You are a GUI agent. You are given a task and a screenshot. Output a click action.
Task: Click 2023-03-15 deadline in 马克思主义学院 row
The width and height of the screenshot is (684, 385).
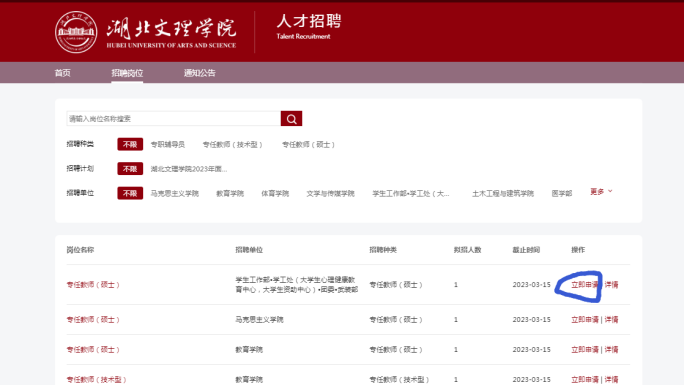(x=531, y=320)
